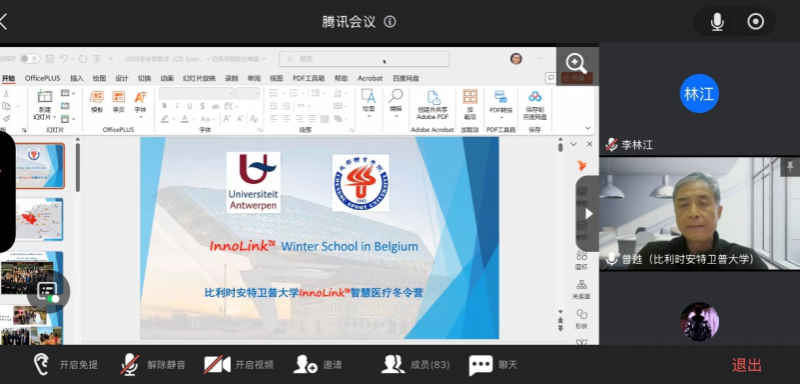The width and height of the screenshot is (800, 384).
Task: Toggle Underline formatting
Action: [x=190, y=106]
